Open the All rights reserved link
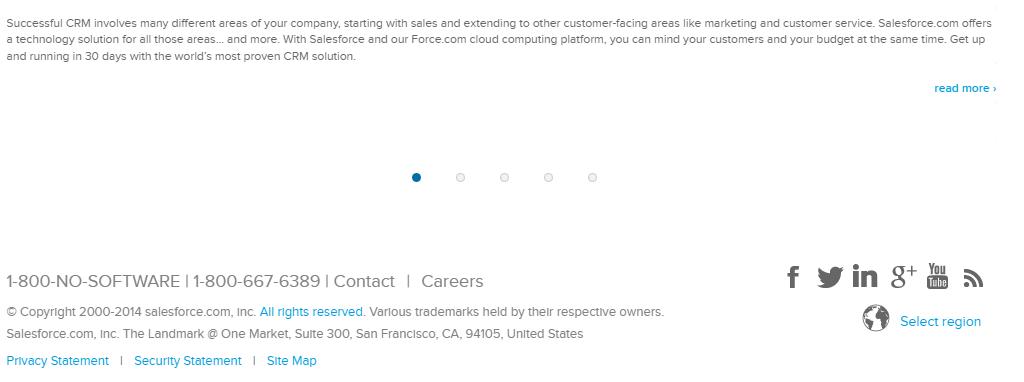Viewport: 1024px width, 382px height. (311, 312)
